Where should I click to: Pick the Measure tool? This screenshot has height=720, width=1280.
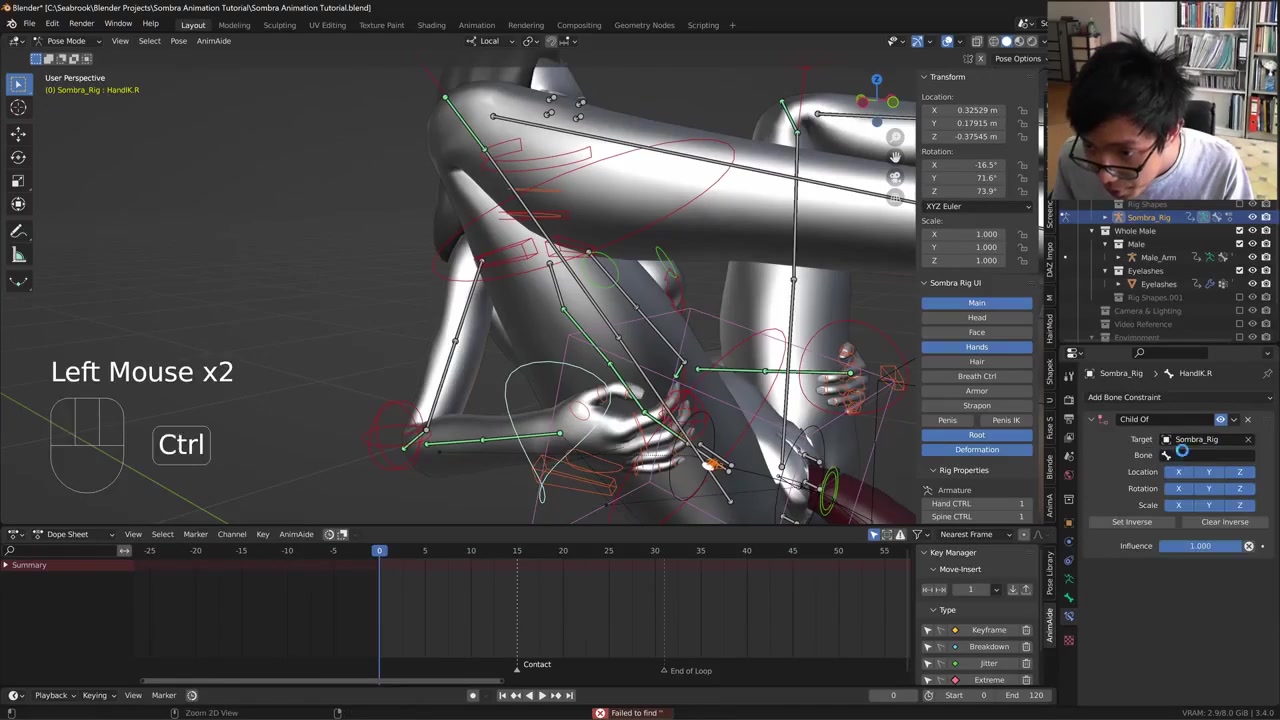[x=18, y=256]
